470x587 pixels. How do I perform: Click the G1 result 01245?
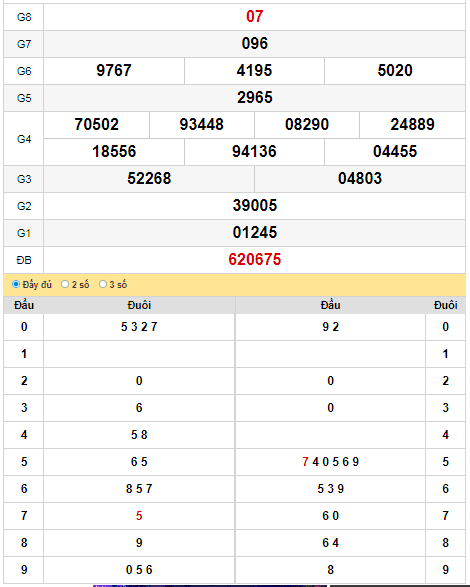tap(255, 232)
